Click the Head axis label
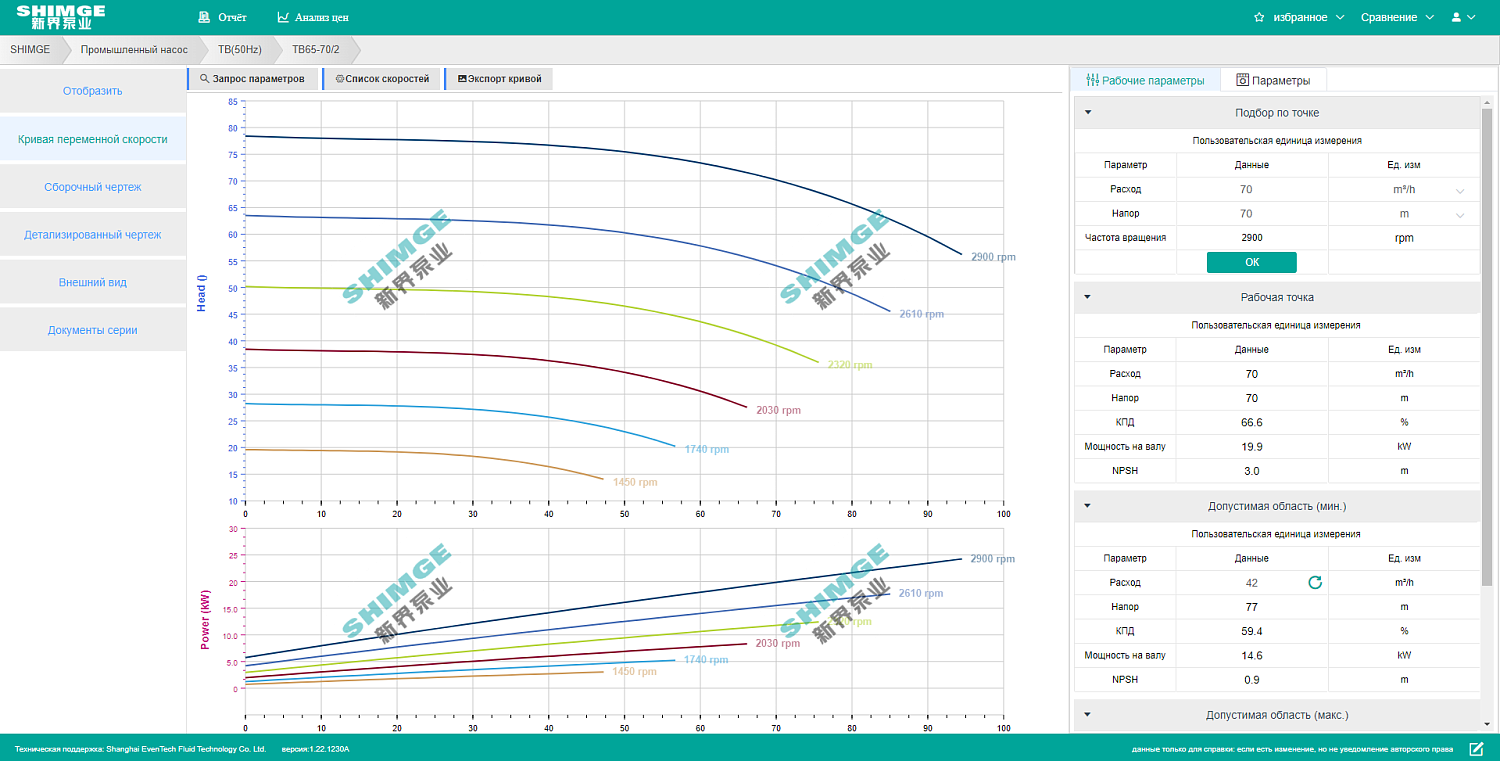Screen dimensions: 1500x761 202,292
